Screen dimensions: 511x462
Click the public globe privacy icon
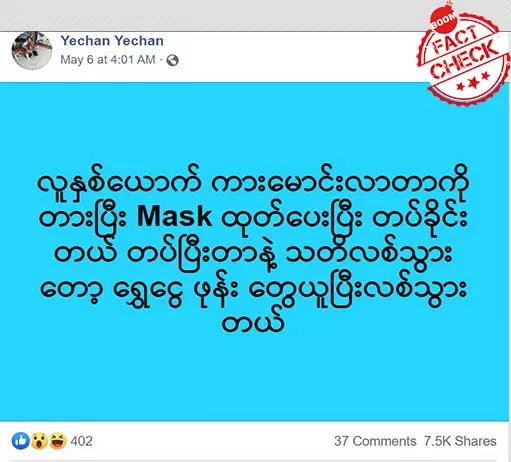[x=173, y=60]
